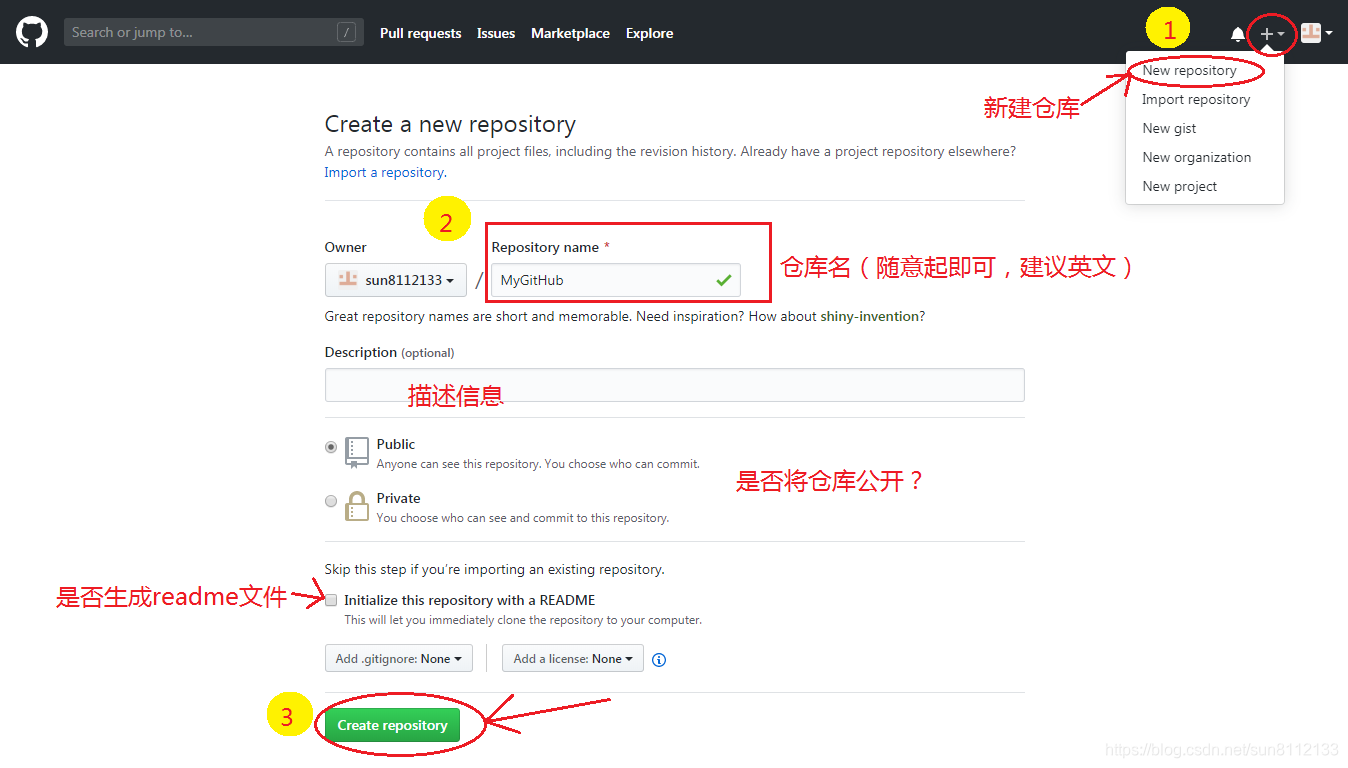Follow the Import a repository link
1348x768 pixels.
coord(384,172)
